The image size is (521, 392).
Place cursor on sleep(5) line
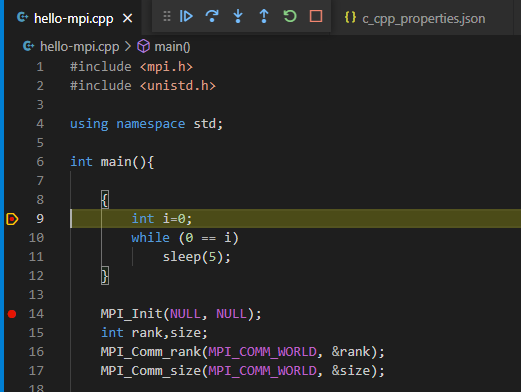pos(196,257)
